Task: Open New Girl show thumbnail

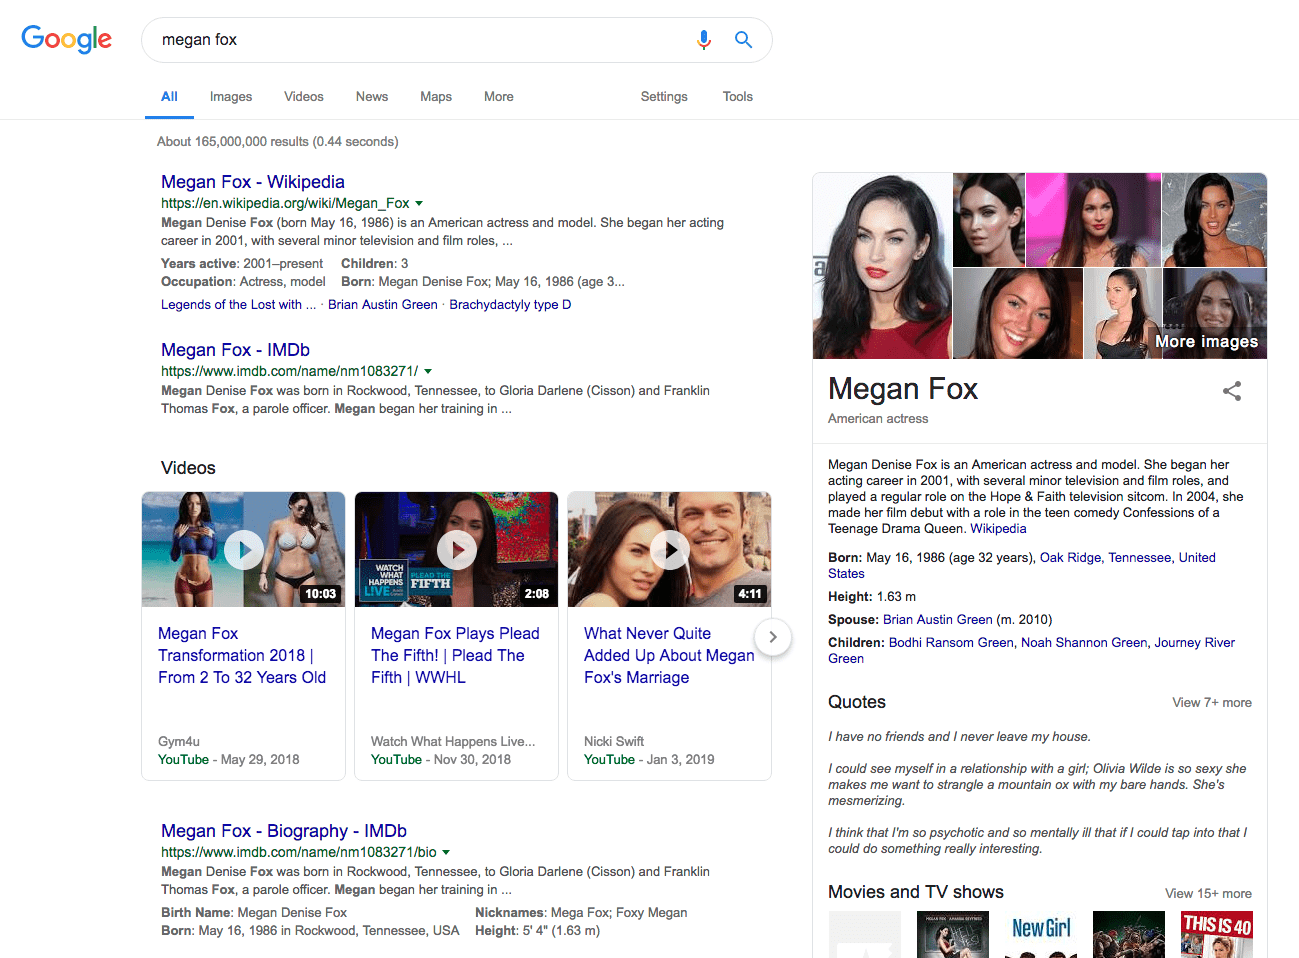Action: pos(1041,935)
